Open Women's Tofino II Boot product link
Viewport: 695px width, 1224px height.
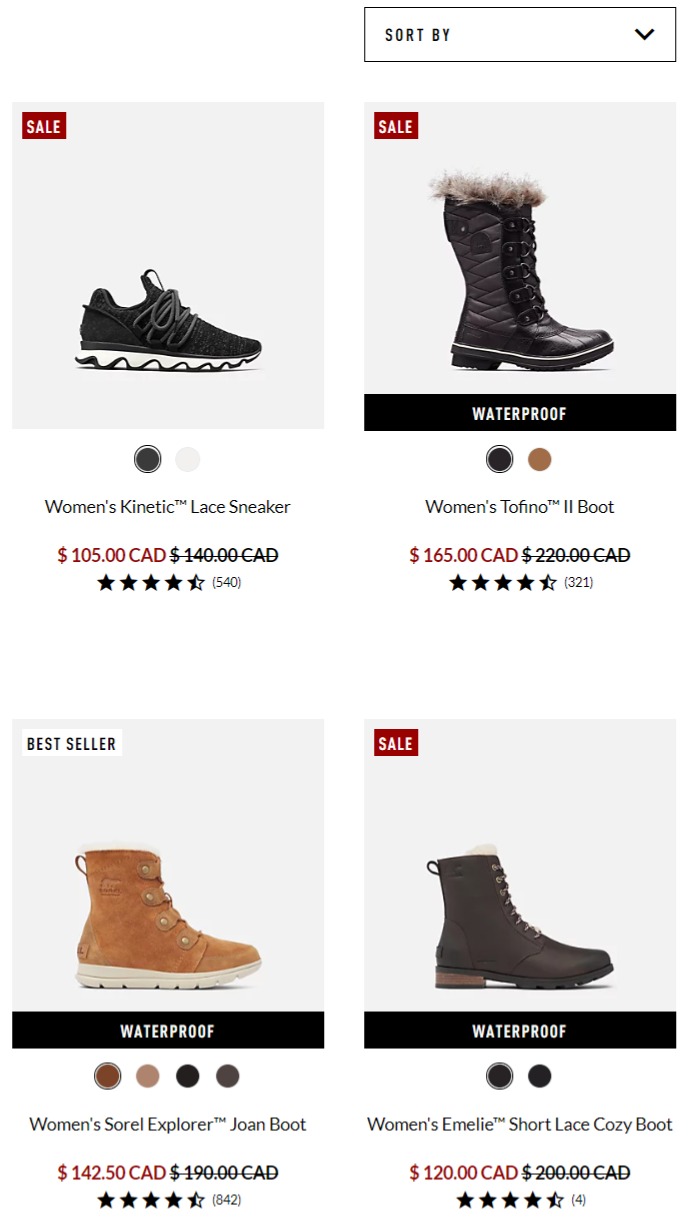pos(520,507)
